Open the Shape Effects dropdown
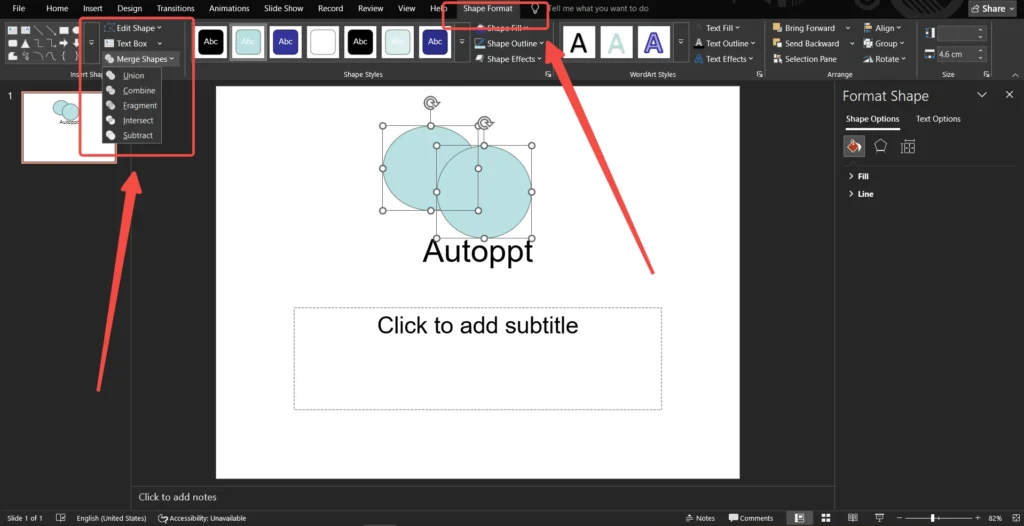Image resolution: width=1024 pixels, height=526 pixels. click(x=509, y=59)
